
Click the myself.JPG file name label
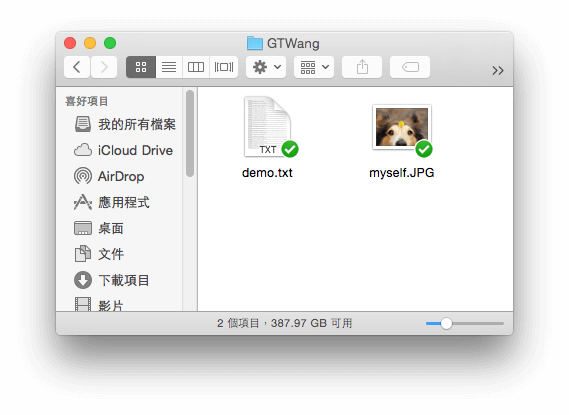402,173
